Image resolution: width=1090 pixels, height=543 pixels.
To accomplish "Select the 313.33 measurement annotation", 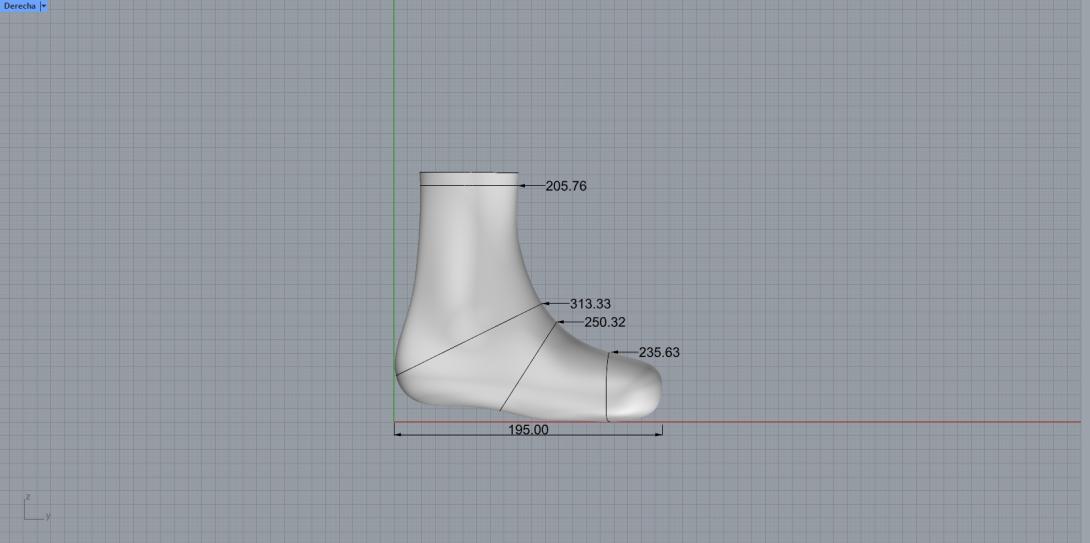I will [590, 304].
